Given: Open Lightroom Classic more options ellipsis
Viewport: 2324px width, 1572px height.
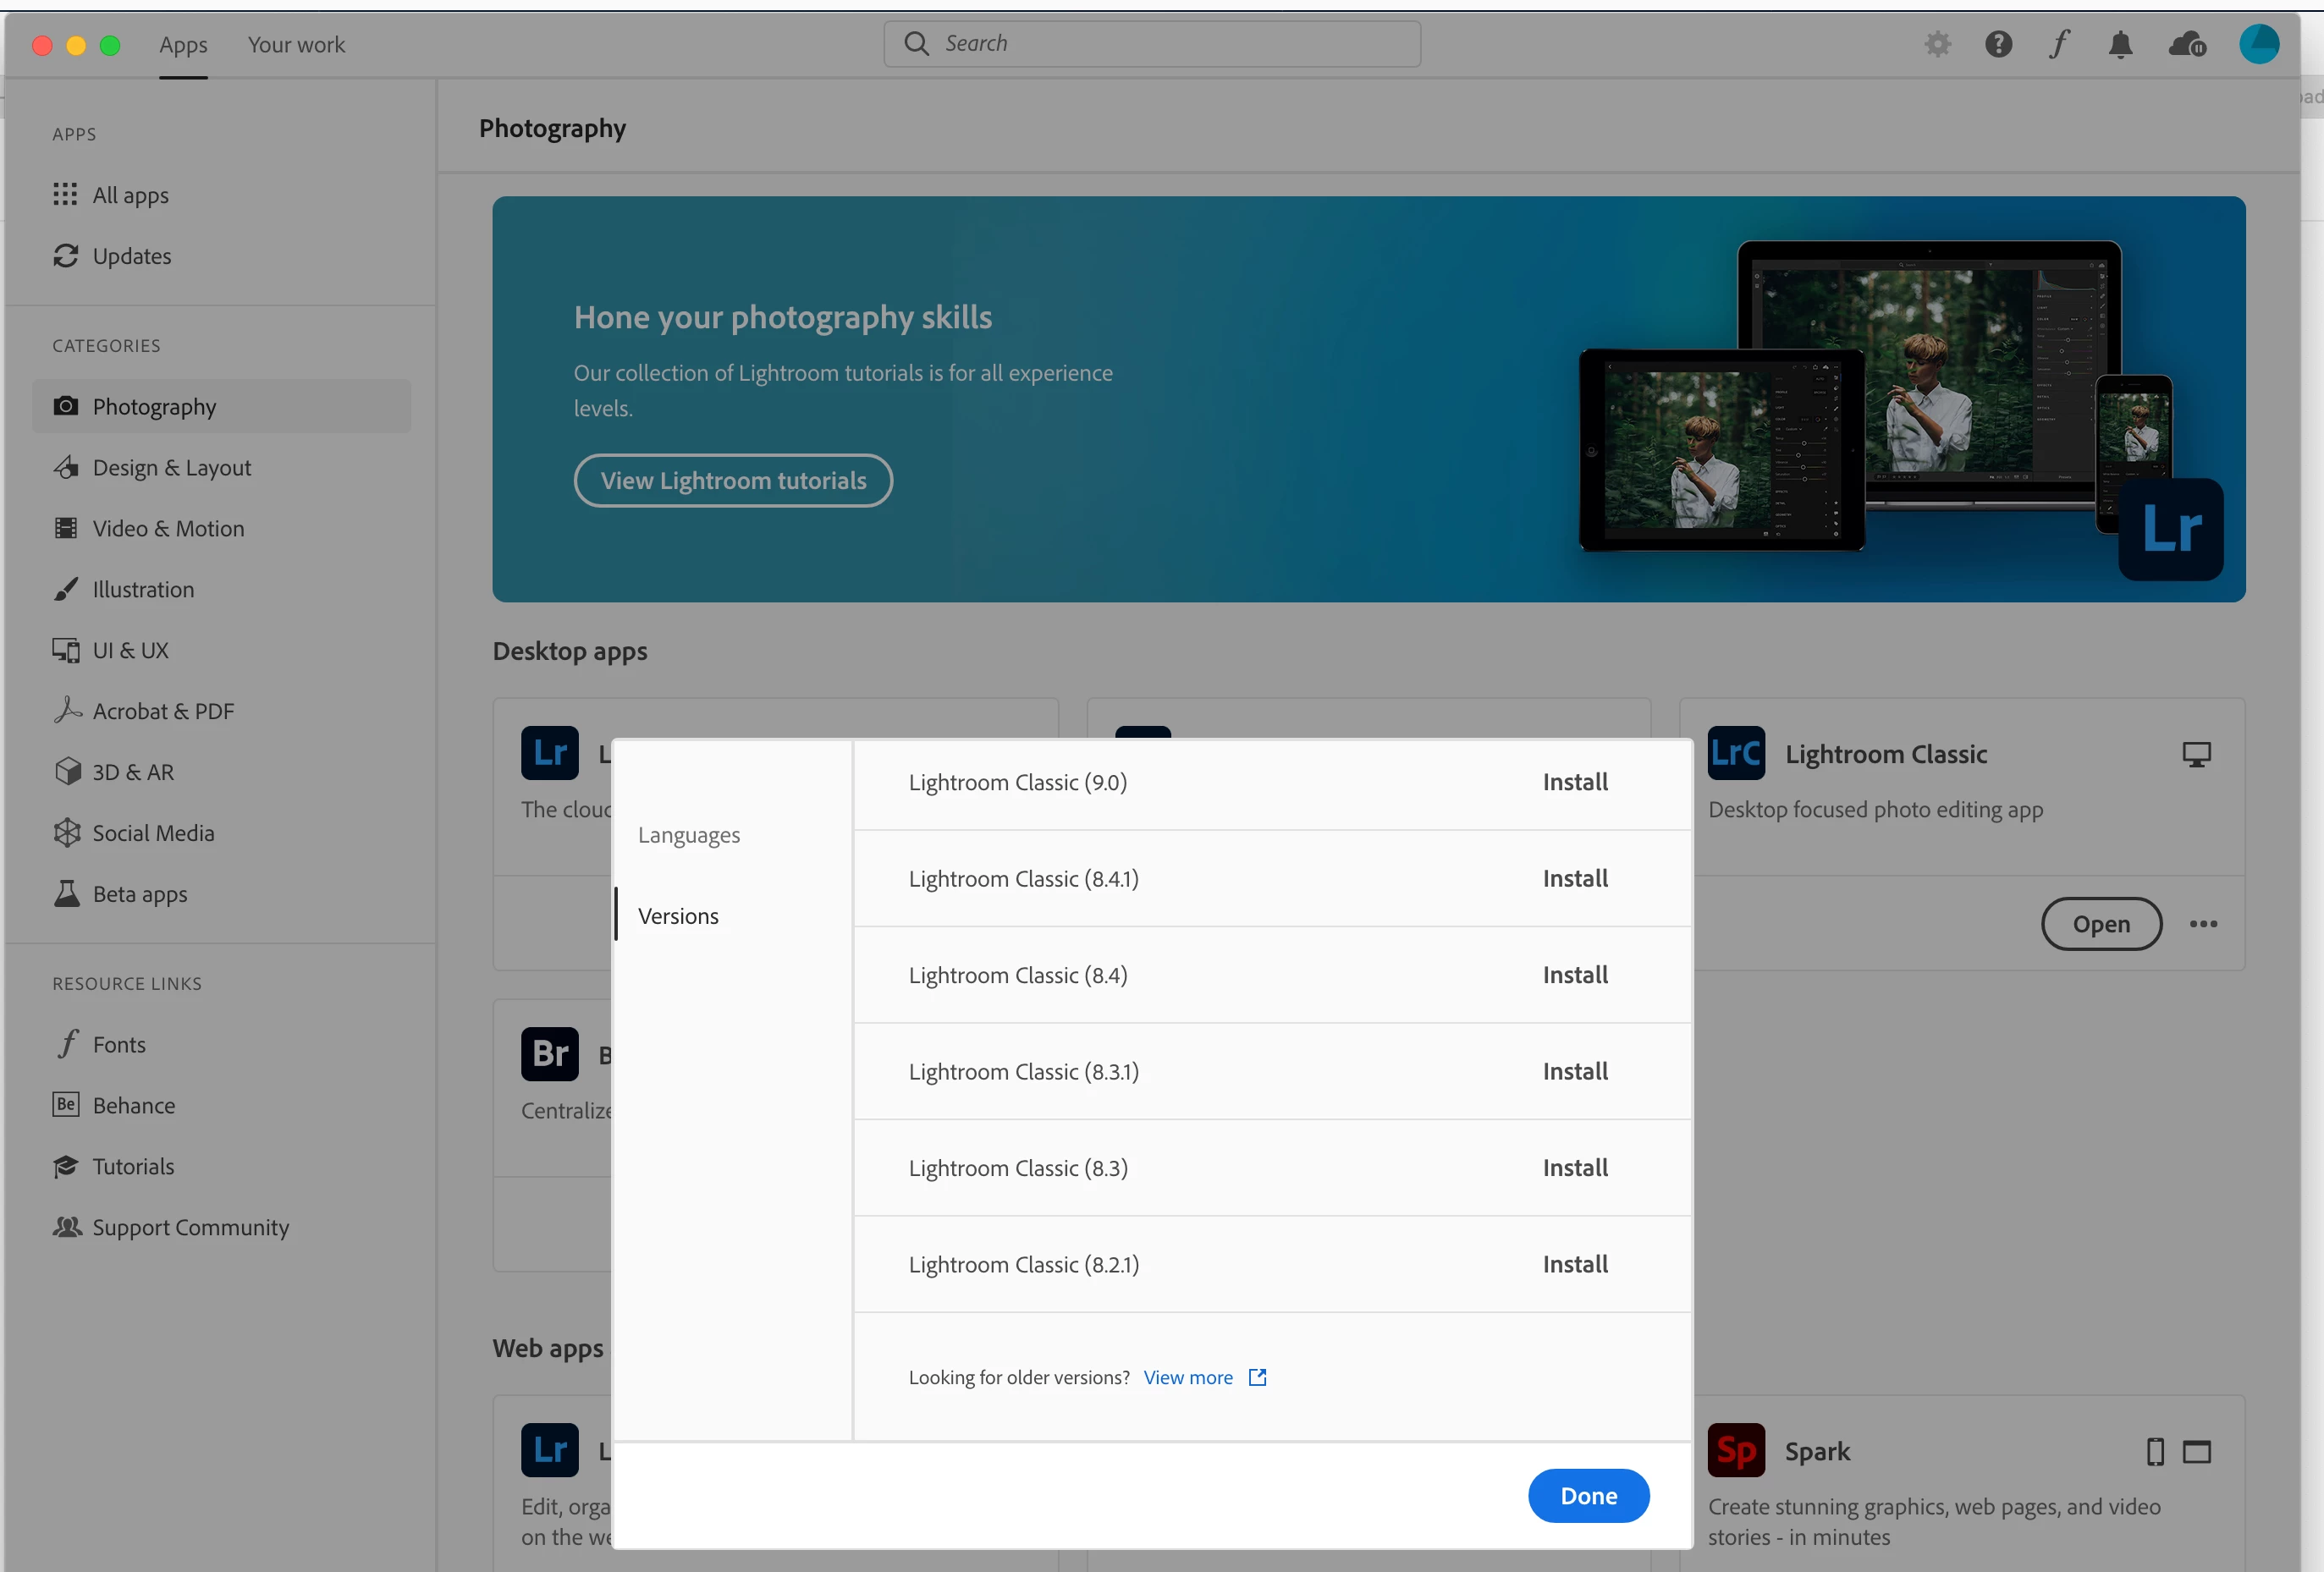Looking at the screenshot, I should coord(2203,924).
